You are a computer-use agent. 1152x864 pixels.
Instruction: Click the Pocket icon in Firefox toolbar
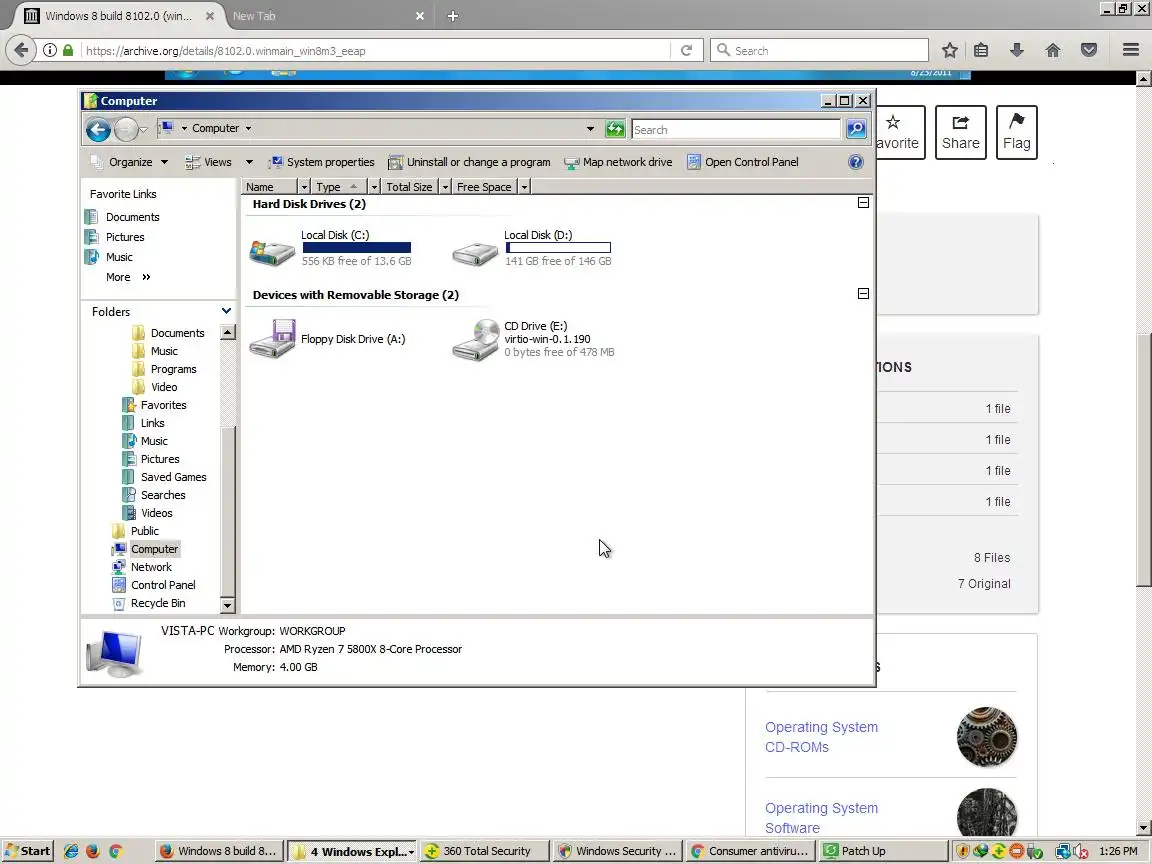click(x=1089, y=50)
